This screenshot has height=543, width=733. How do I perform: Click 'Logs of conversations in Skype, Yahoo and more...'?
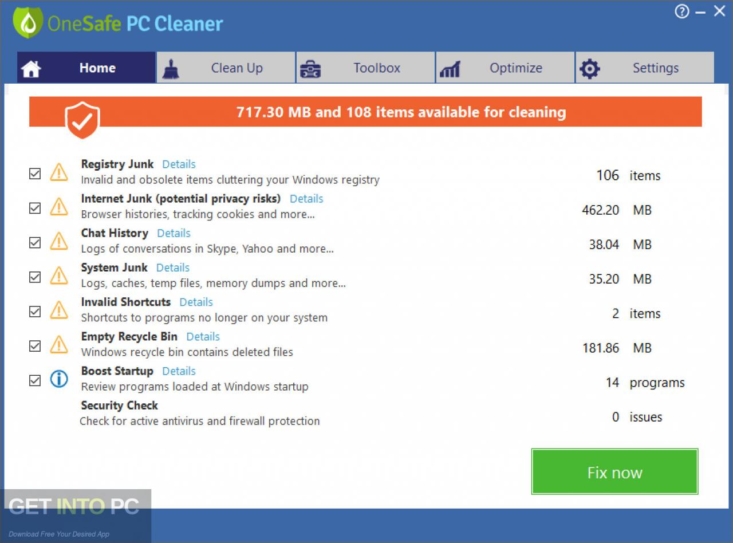point(207,249)
